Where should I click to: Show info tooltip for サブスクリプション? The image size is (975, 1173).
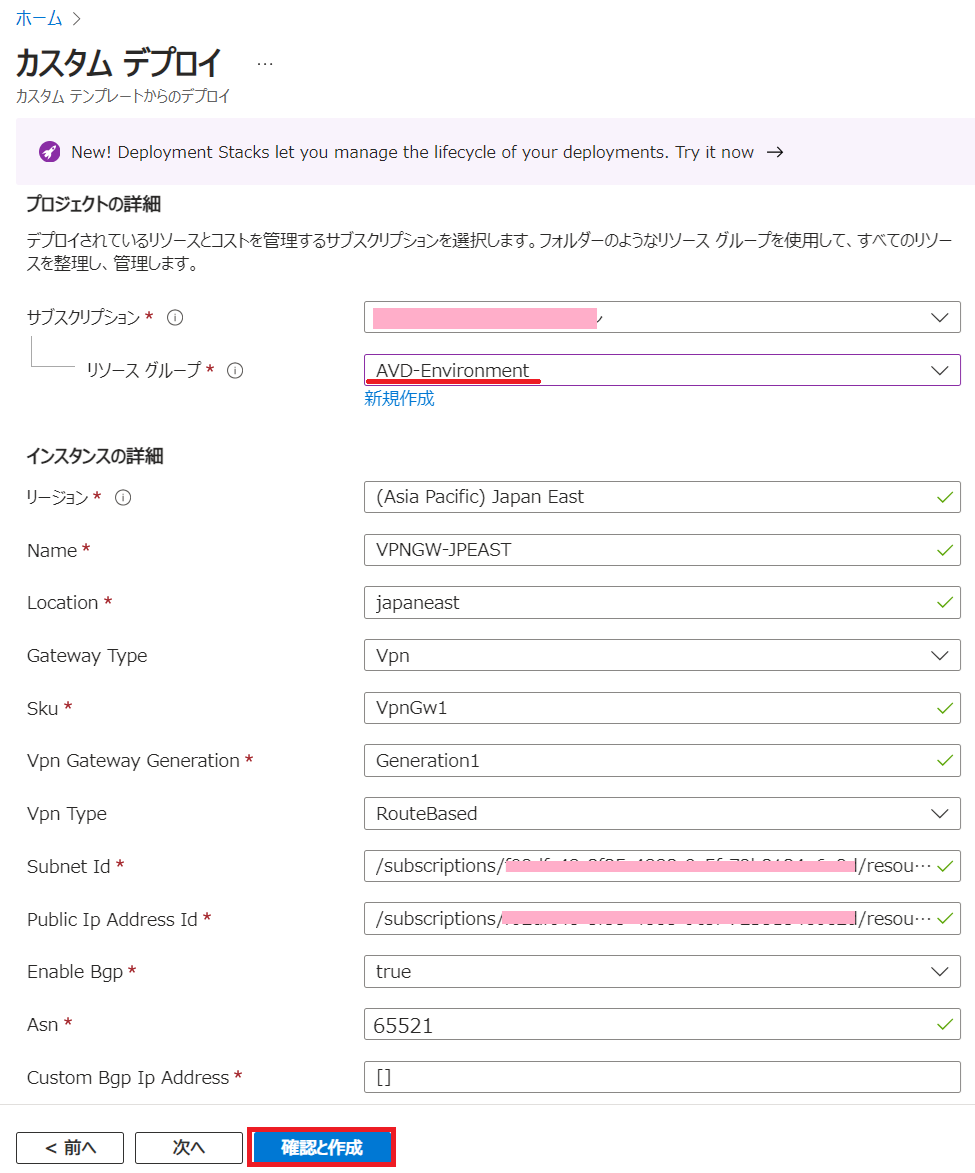[x=175, y=318]
